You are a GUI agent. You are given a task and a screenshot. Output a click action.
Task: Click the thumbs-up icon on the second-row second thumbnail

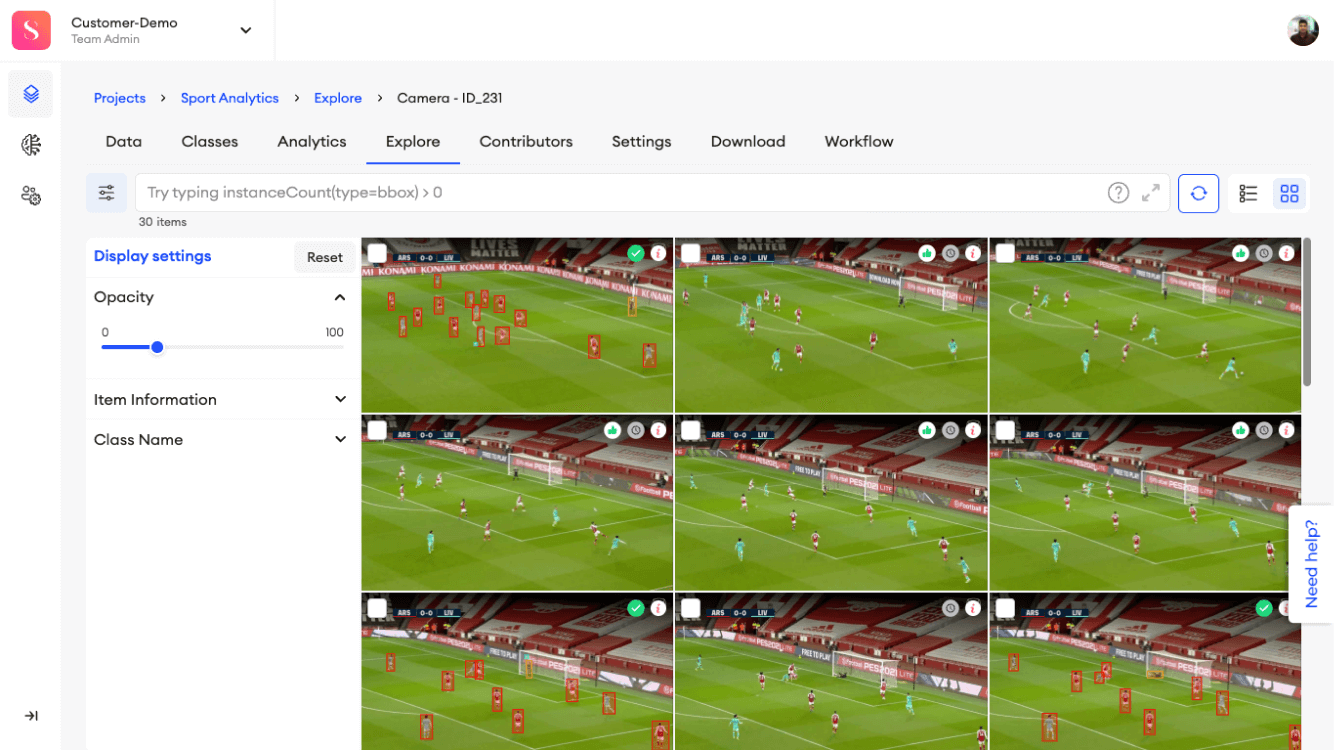point(928,430)
